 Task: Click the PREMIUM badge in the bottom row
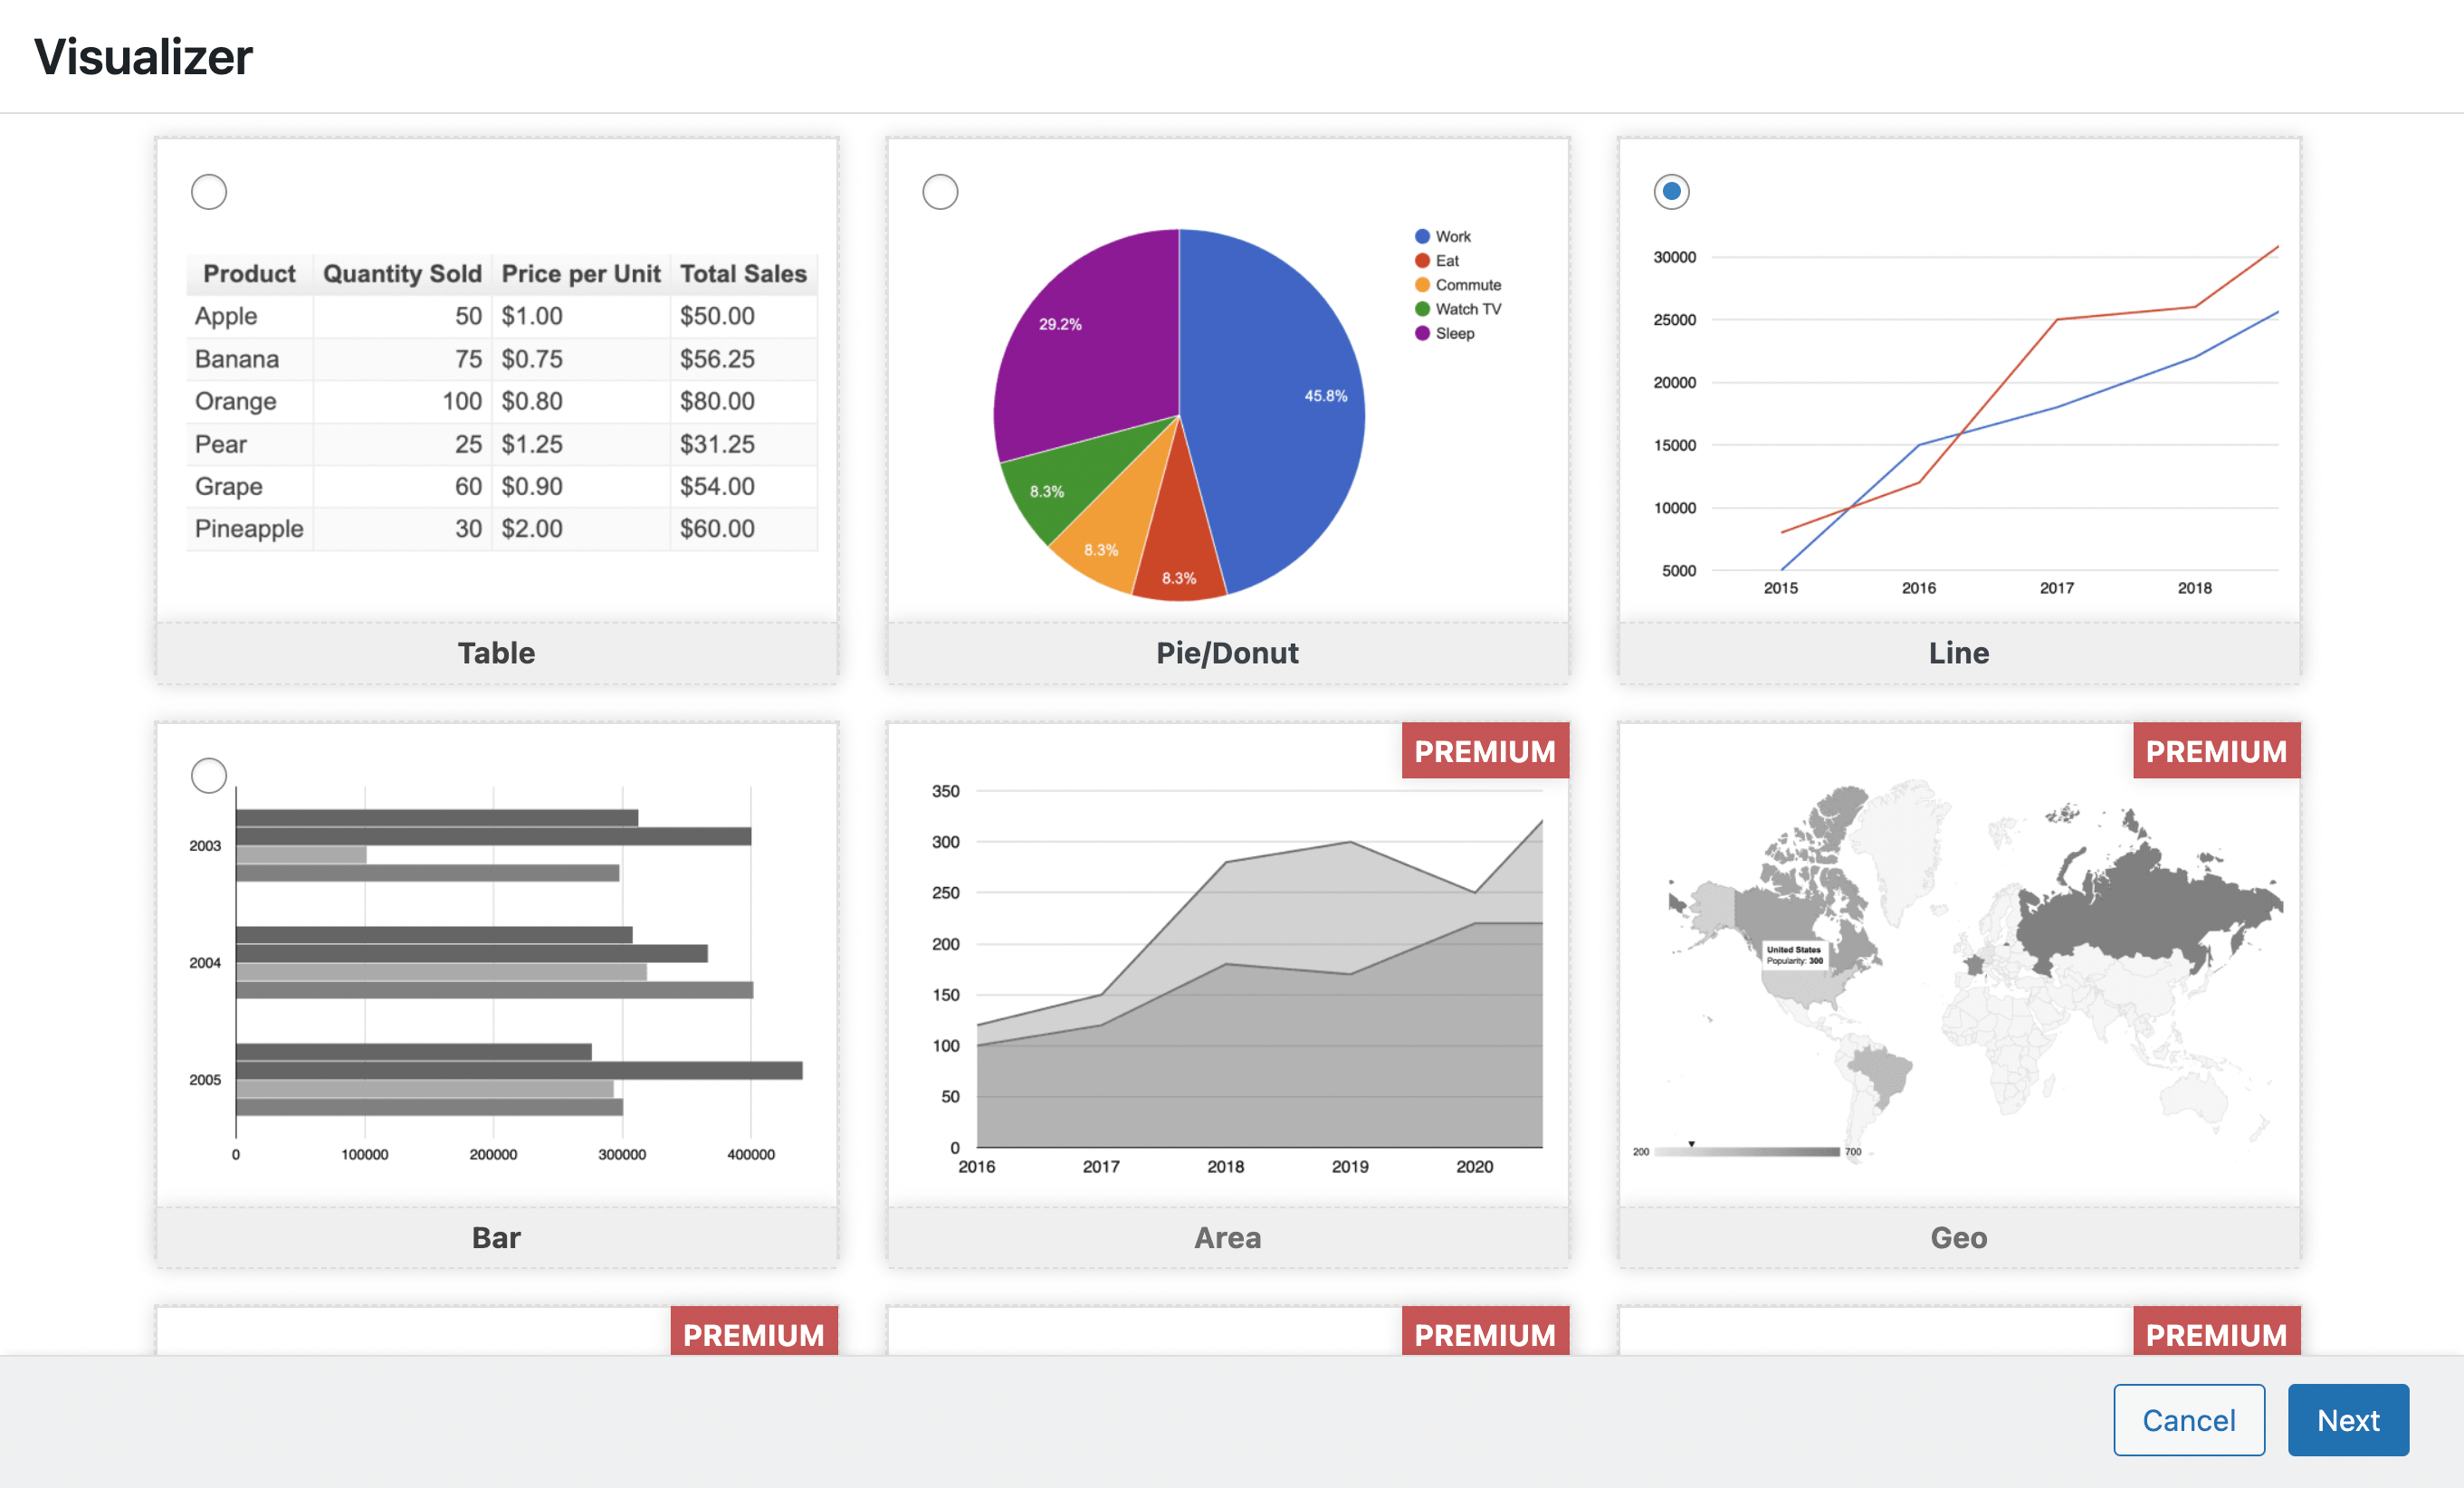754,1333
